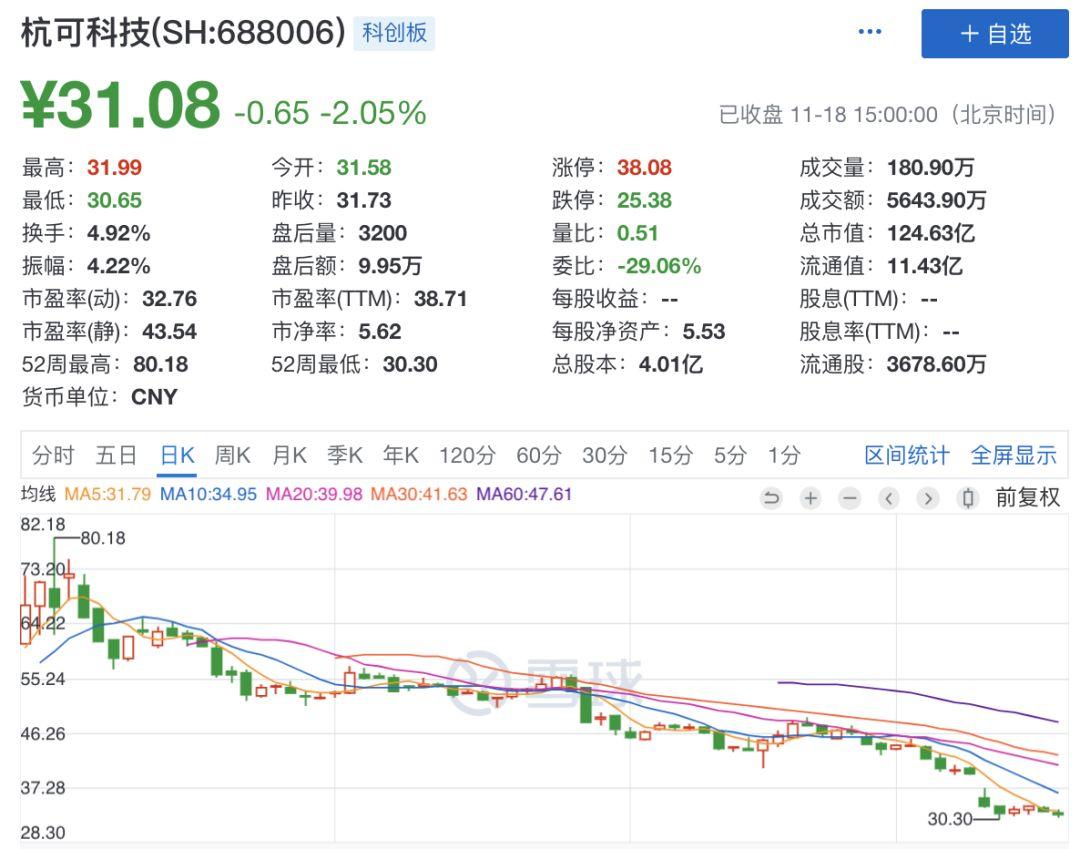Image resolution: width=1080 pixels, height=849 pixels.
Task: Click the 最低 value 30.65
Action: click(x=114, y=200)
